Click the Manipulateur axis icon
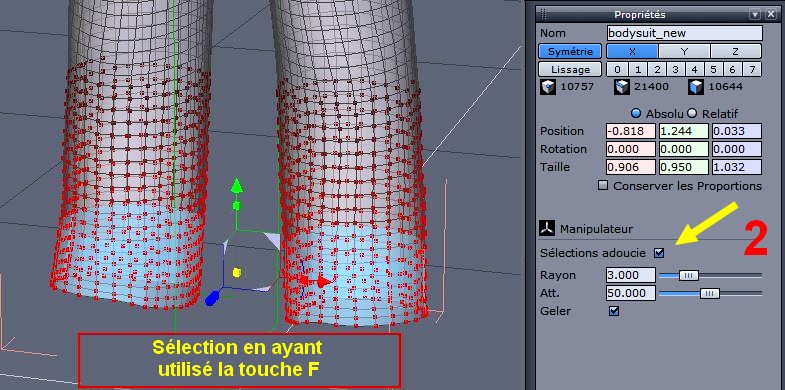785x390 pixels. (x=547, y=228)
